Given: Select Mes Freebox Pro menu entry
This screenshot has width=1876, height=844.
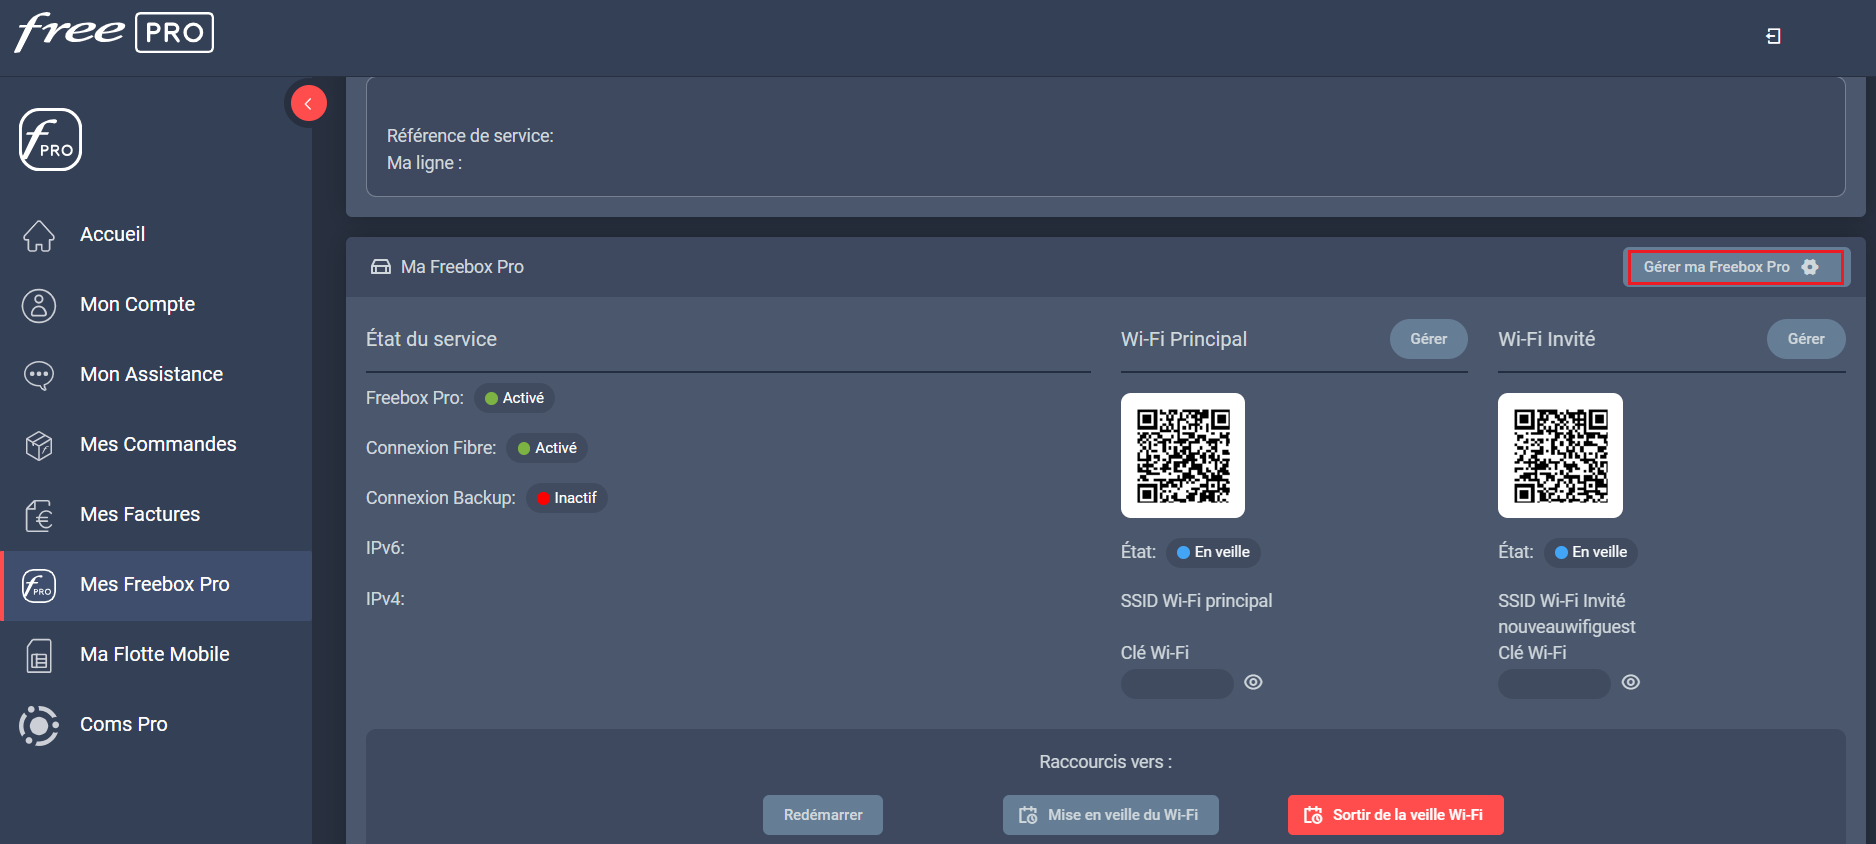Looking at the screenshot, I should pos(156,585).
